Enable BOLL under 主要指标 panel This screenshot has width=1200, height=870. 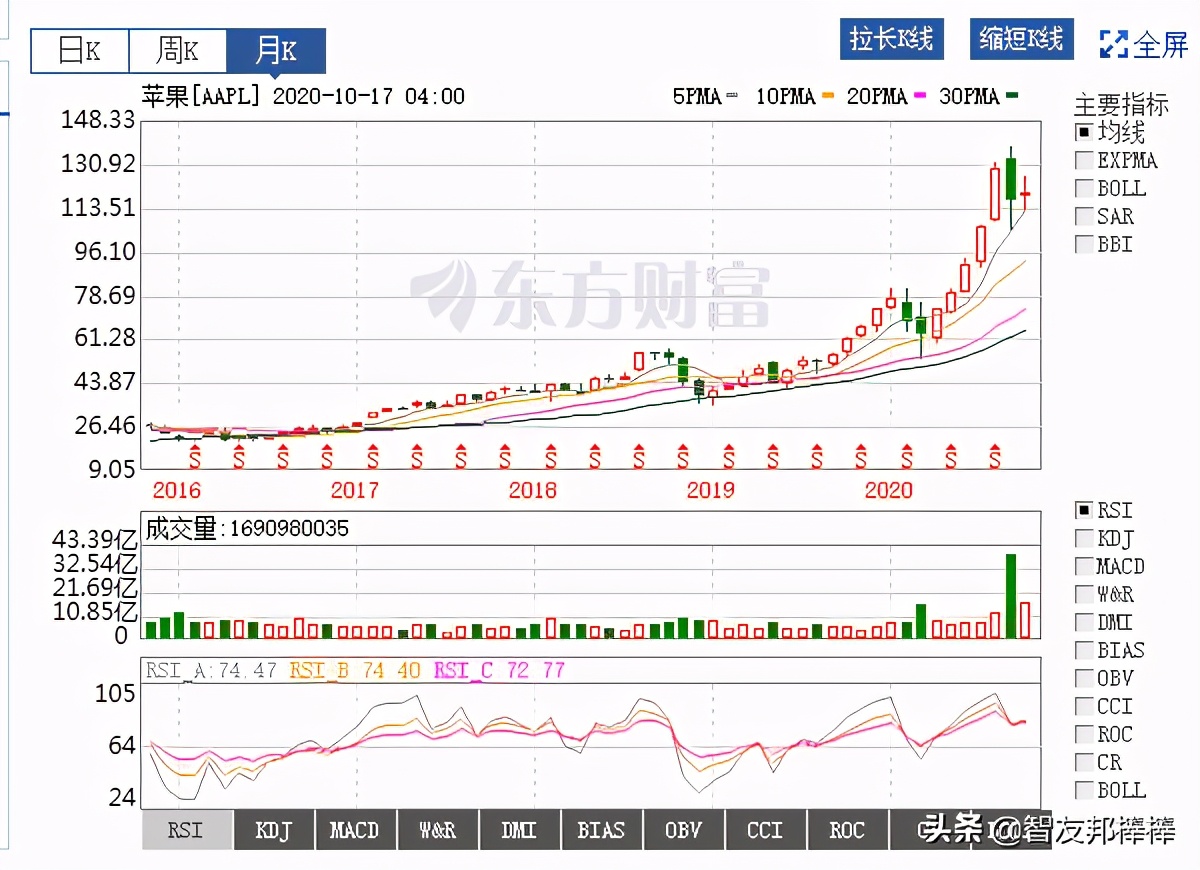click(1084, 188)
